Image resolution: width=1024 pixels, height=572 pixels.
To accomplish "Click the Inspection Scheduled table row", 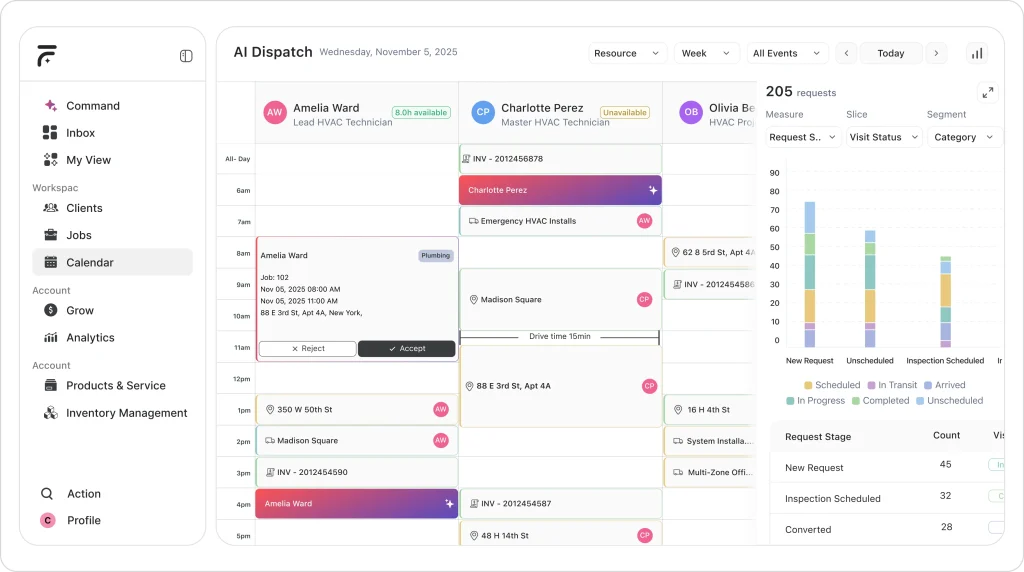I will pyautogui.click(x=887, y=498).
